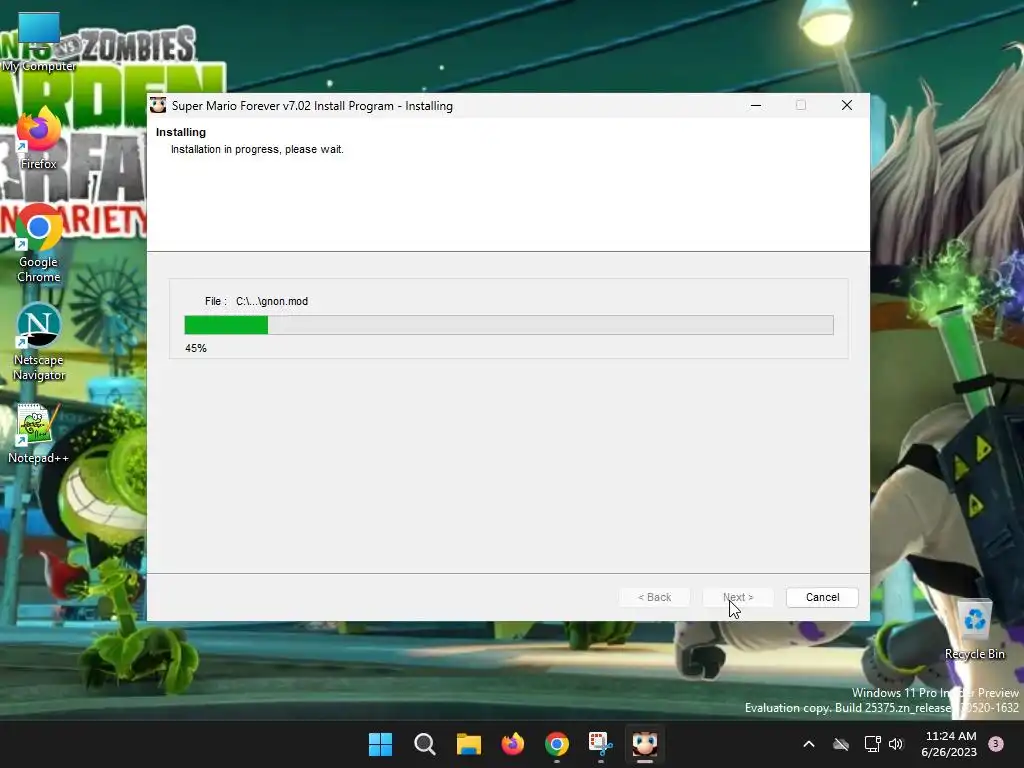Click the 'Installing' heading text
This screenshot has width=1024, height=768.
pos(181,132)
